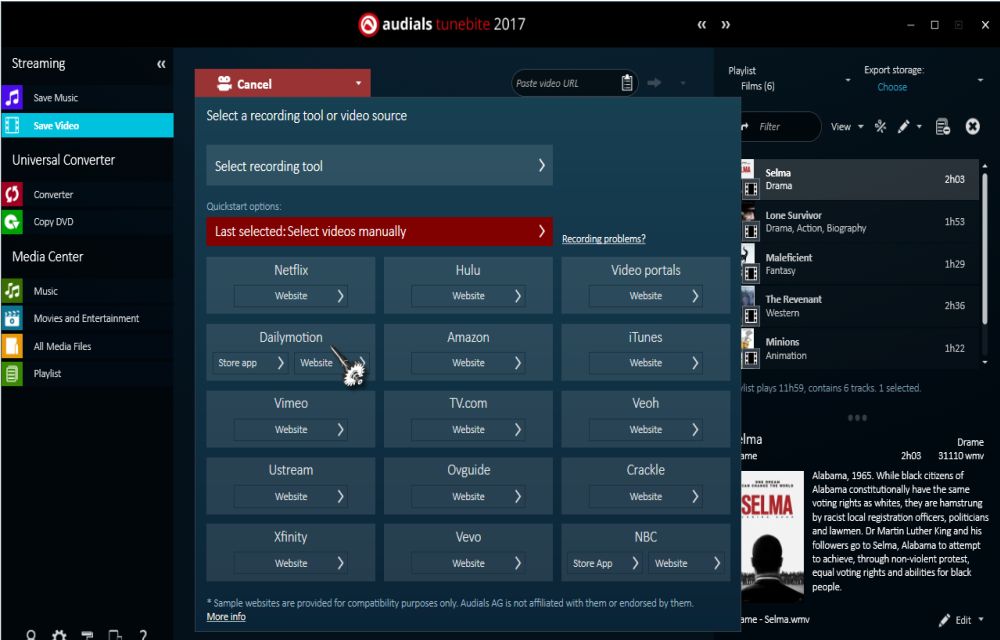Click the playlist Filter field
1000x640 pixels.
click(781, 127)
